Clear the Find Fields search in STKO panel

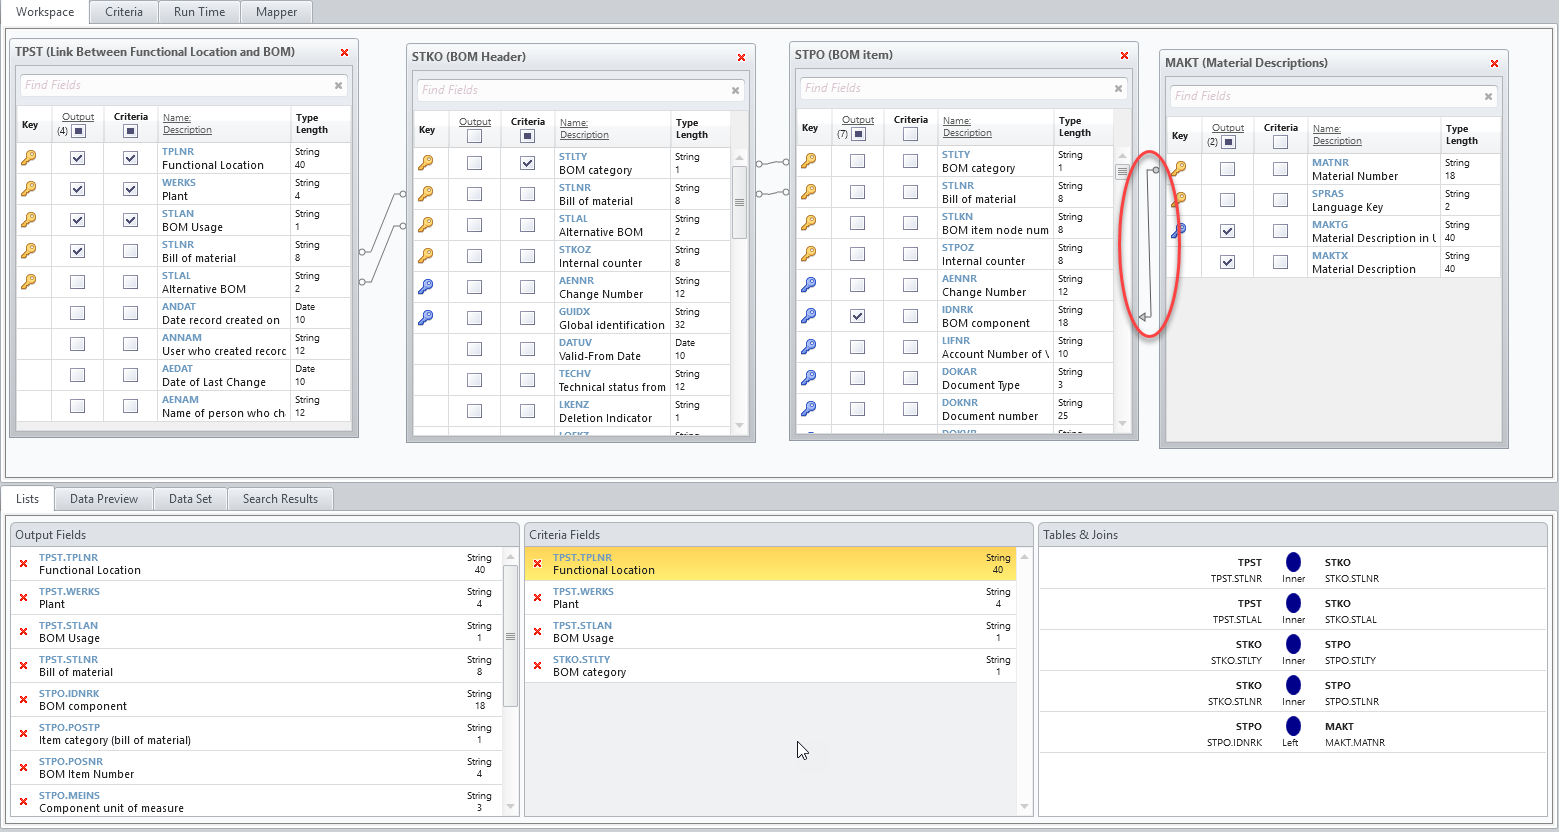click(735, 90)
